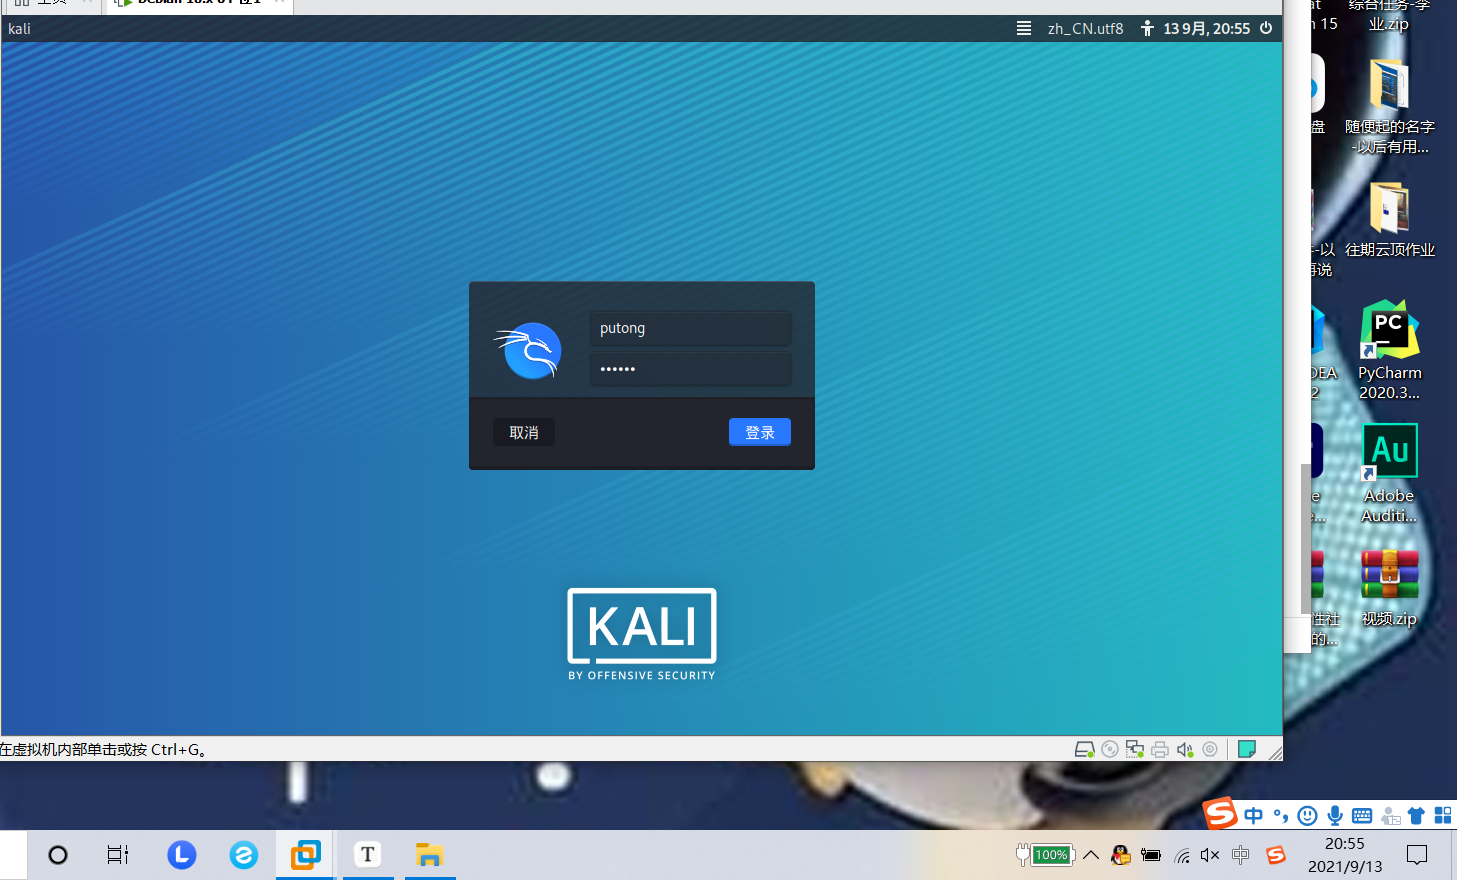Image resolution: width=1457 pixels, height=880 pixels.
Task: Click the VMware printer status icon
Action: point(1160,749)
